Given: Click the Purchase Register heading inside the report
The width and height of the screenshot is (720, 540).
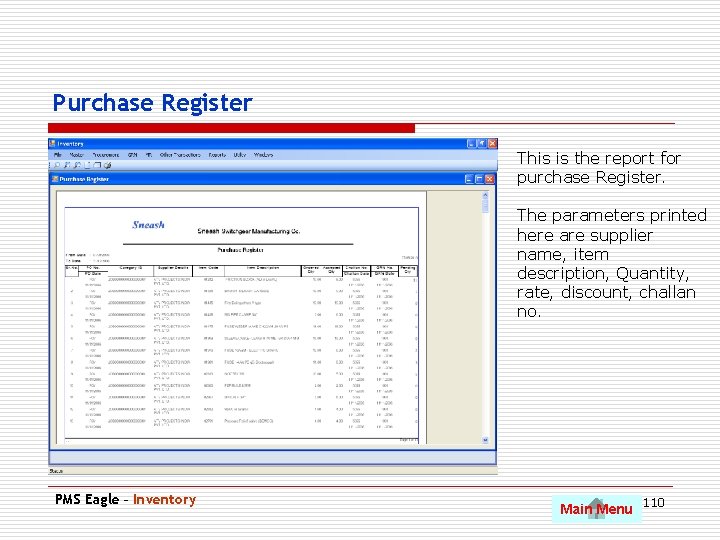Looking at the screenshot, I should [240, 250].
